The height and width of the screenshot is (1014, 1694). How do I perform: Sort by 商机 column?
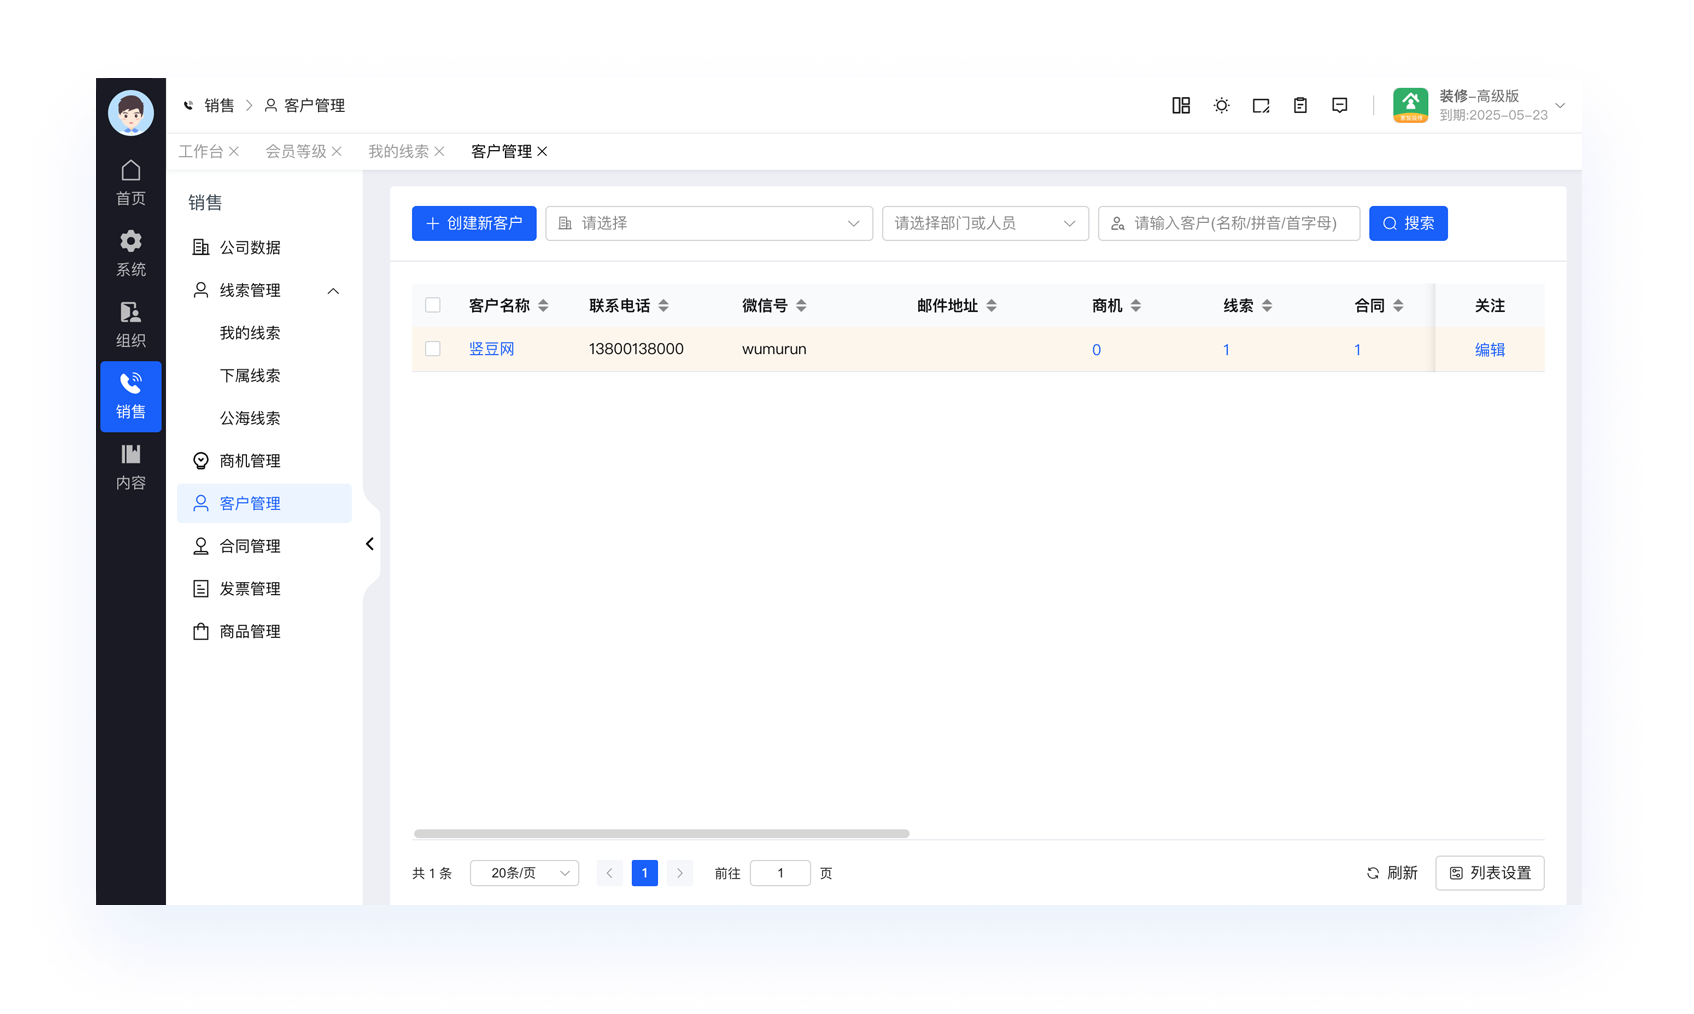point(1136,306)
